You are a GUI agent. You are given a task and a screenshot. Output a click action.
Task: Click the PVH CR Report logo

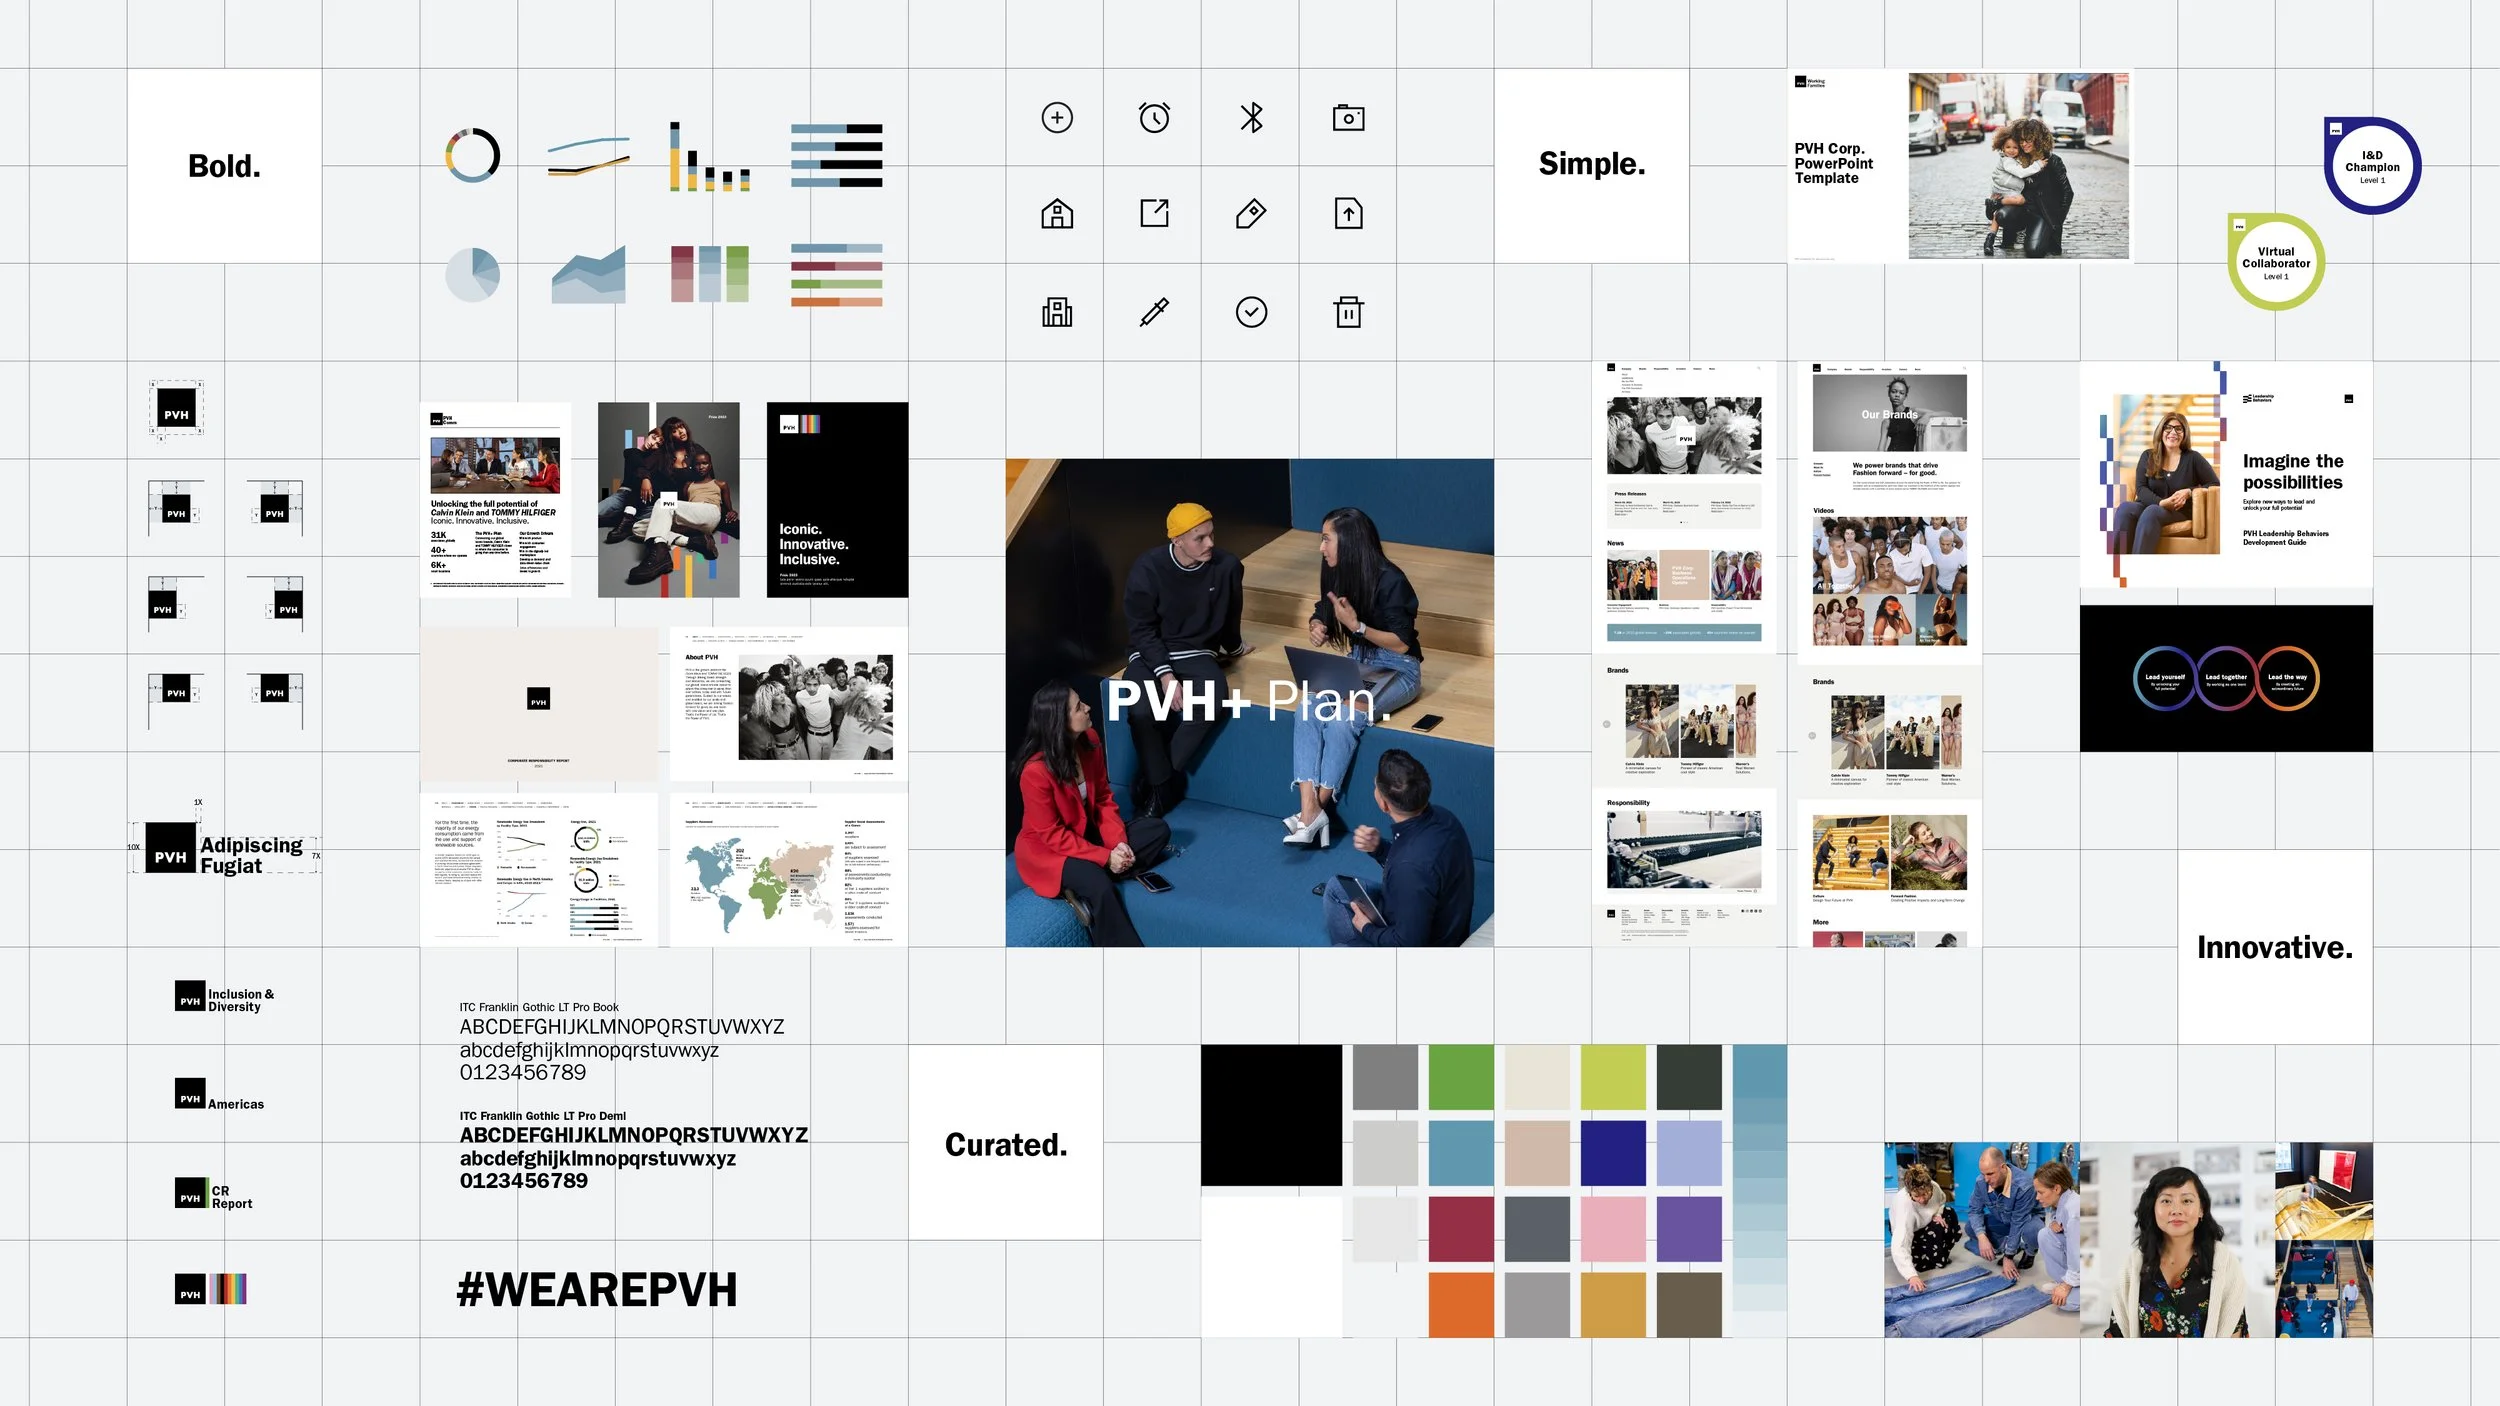(x=213, y=1194)
